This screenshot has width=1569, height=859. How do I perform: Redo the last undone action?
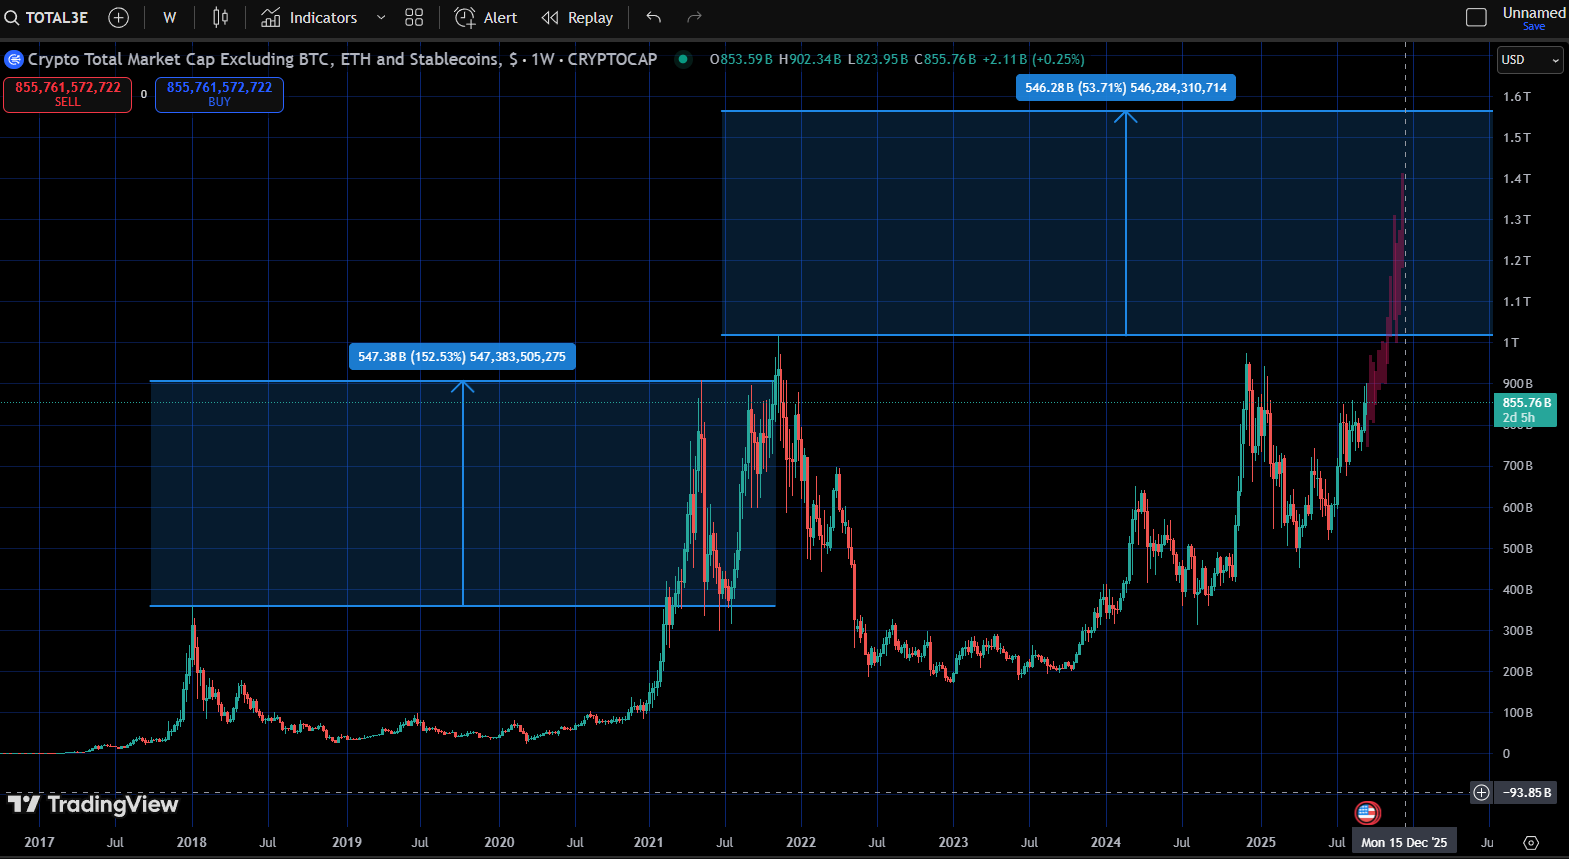pyautogui.click(x=695, y=18)
